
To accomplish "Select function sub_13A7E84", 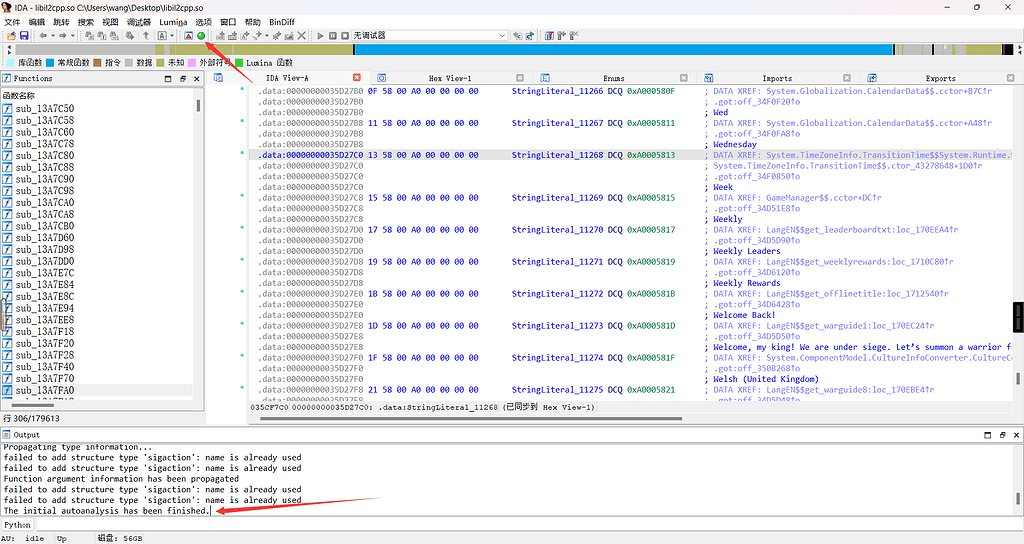I will point(44,285).
